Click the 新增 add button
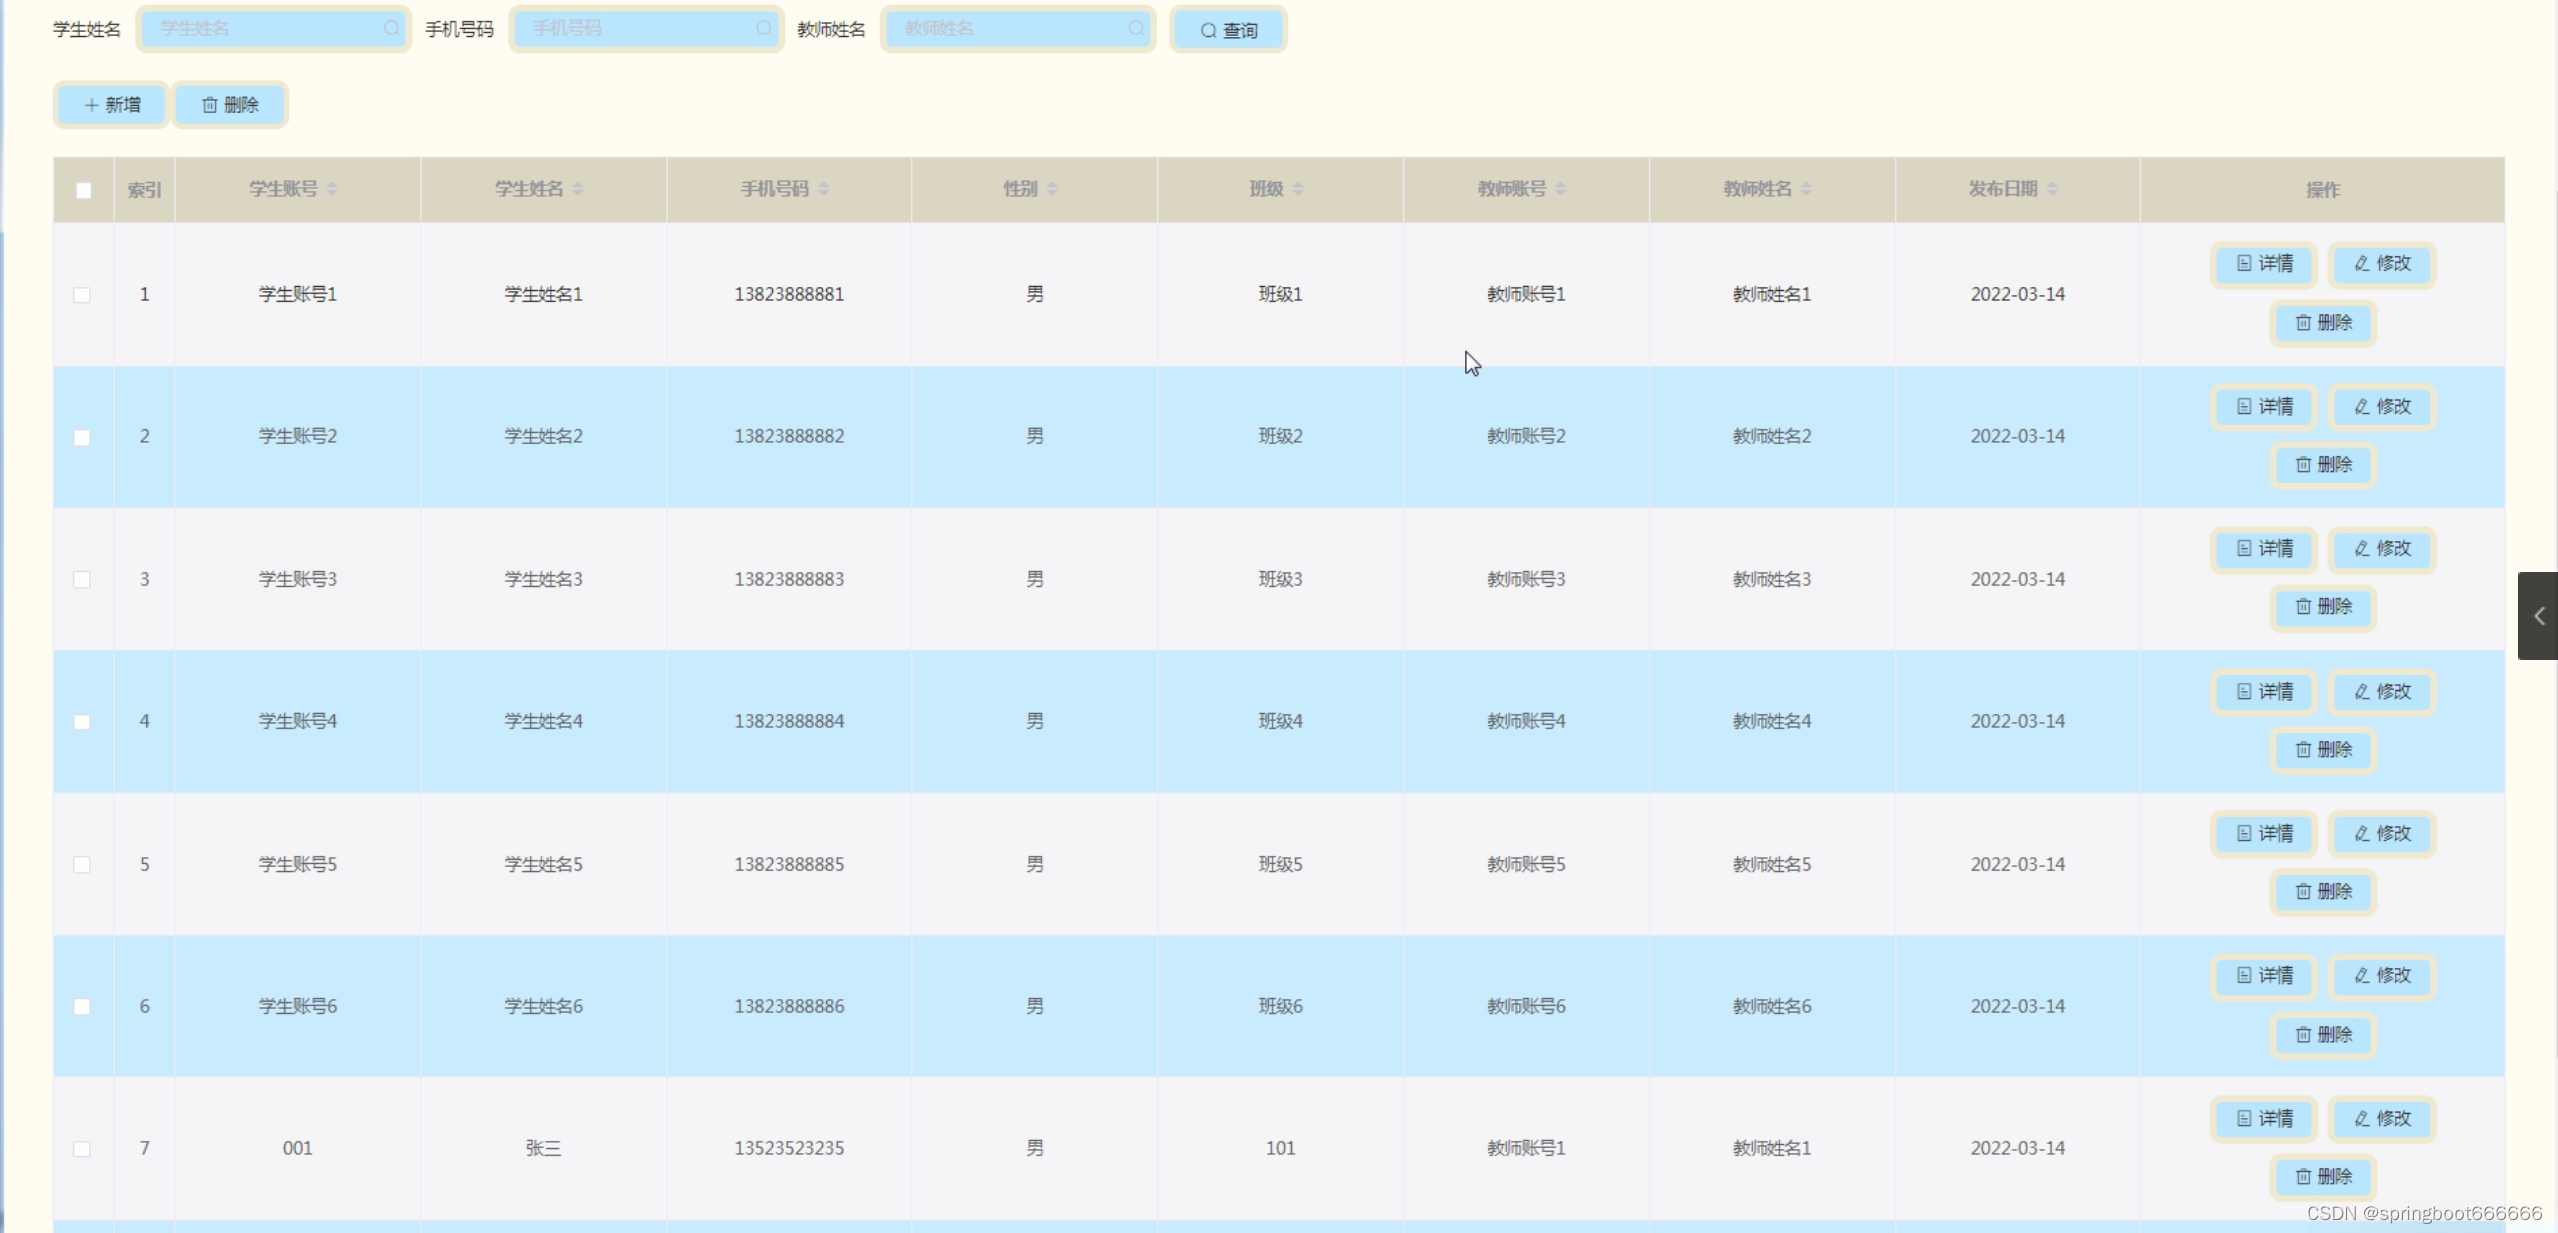Screen dimensions: 2558x1233 [111, 105]
